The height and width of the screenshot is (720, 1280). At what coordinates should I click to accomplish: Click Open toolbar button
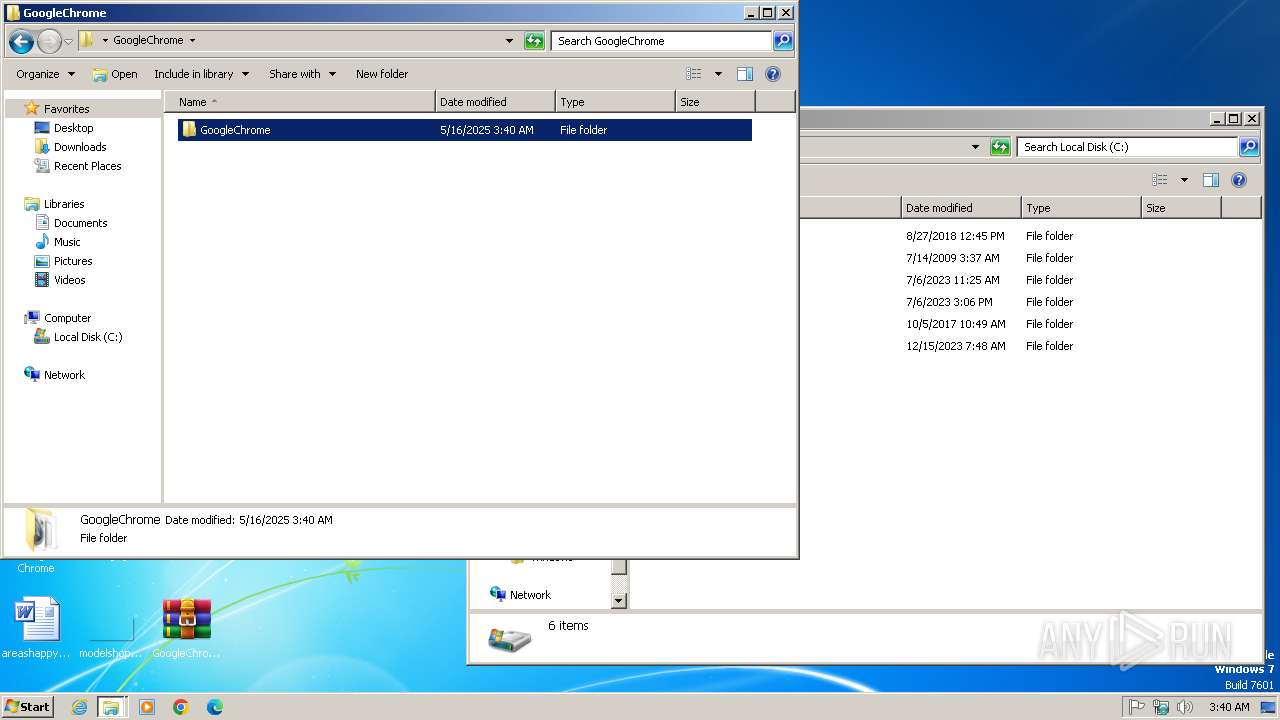coord(115,74)
